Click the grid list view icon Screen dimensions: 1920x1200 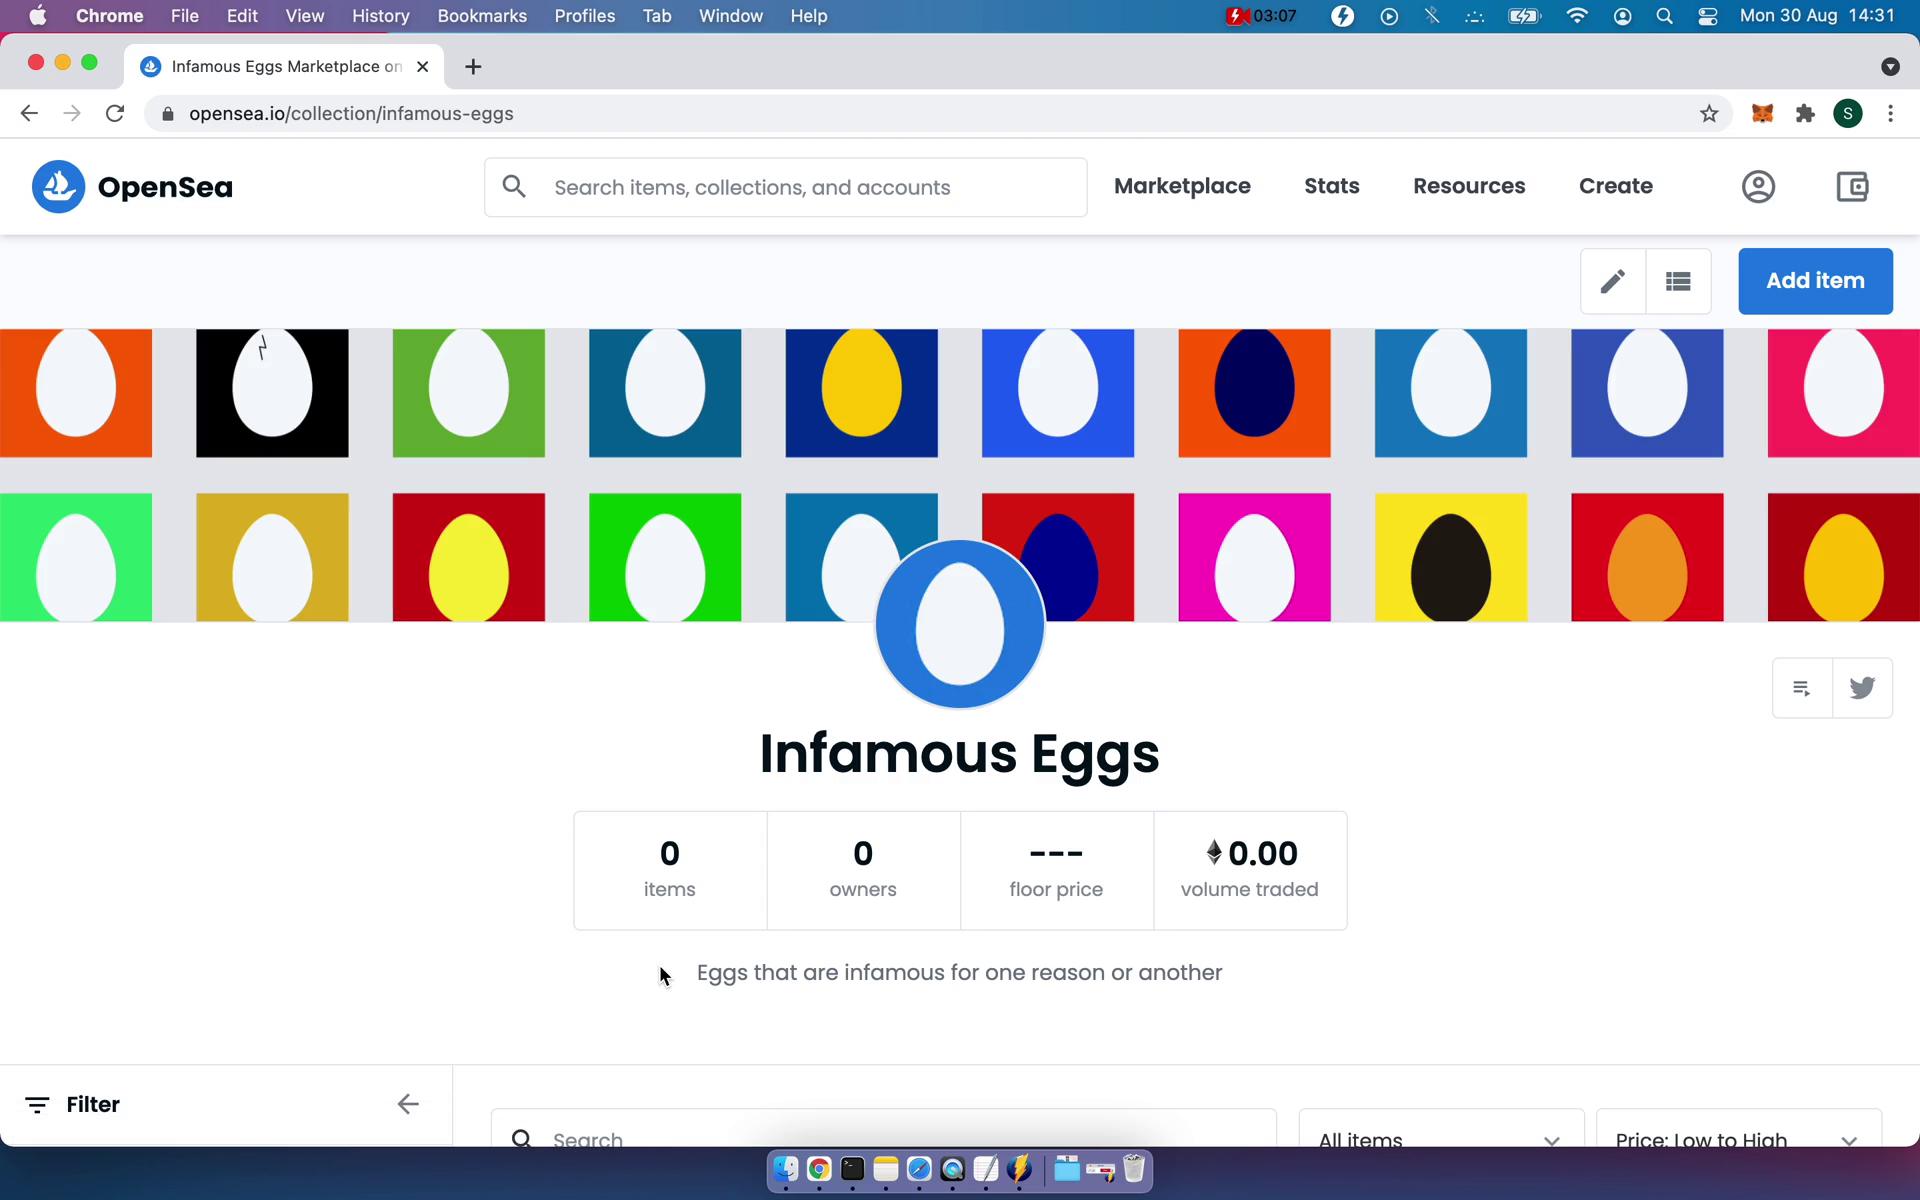1677,279
